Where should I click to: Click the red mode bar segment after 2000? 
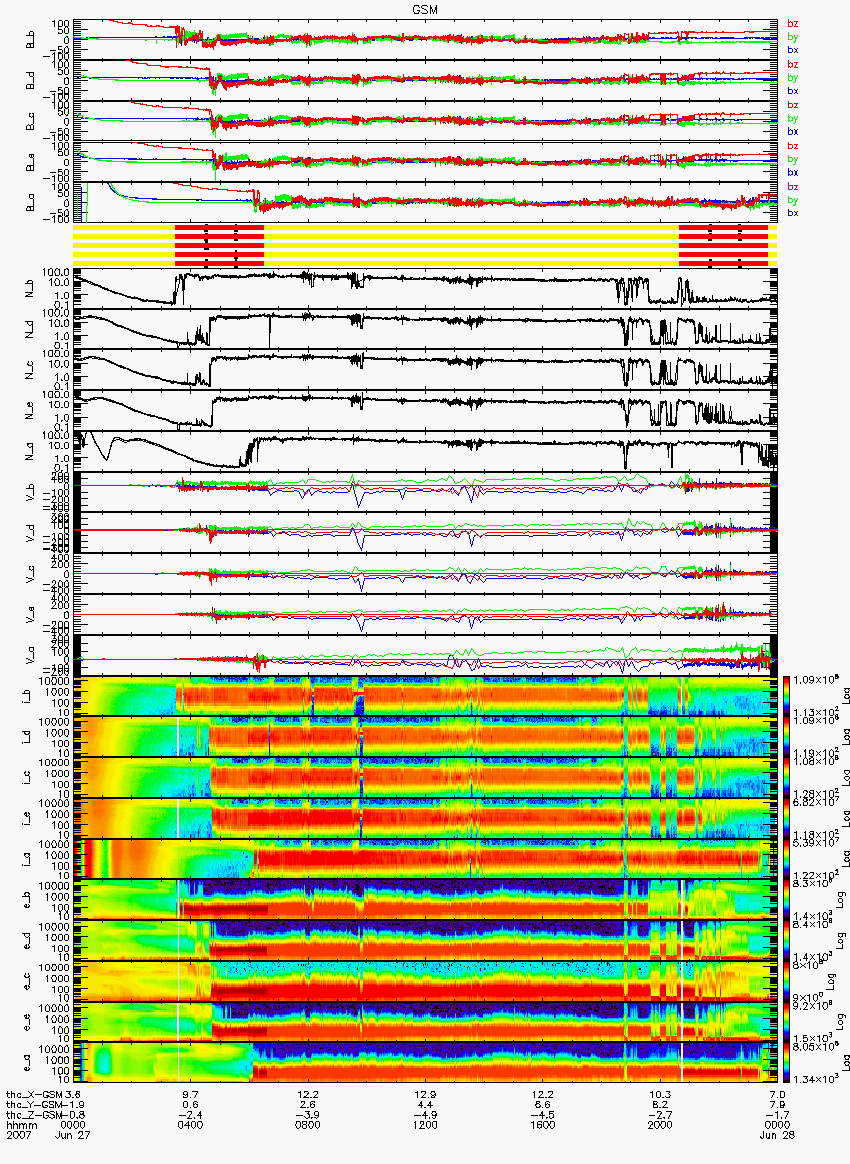point(723,246)
